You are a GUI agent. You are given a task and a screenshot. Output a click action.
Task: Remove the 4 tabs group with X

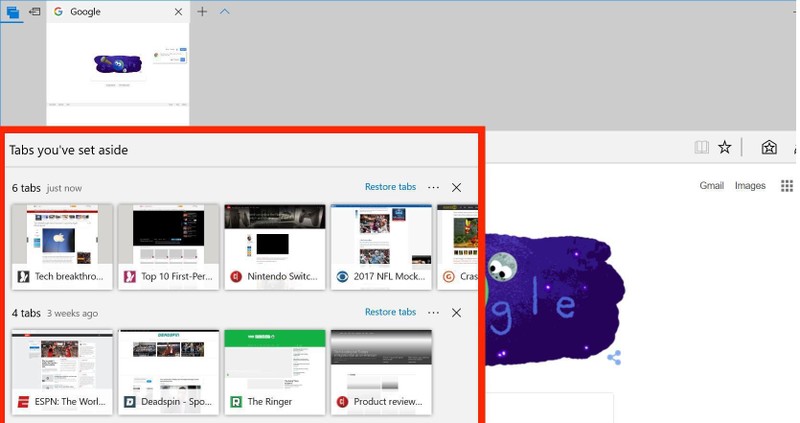point(457,312)
